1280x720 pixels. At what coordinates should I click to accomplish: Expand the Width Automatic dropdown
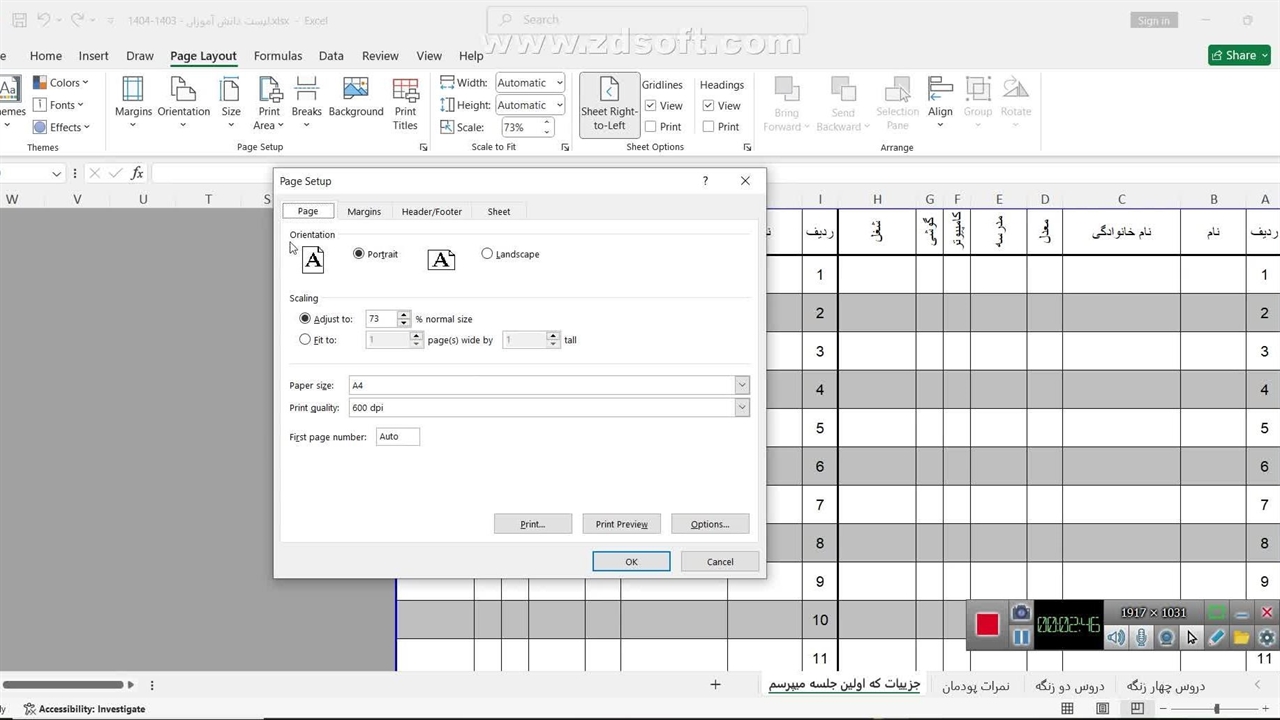point(558,83)
